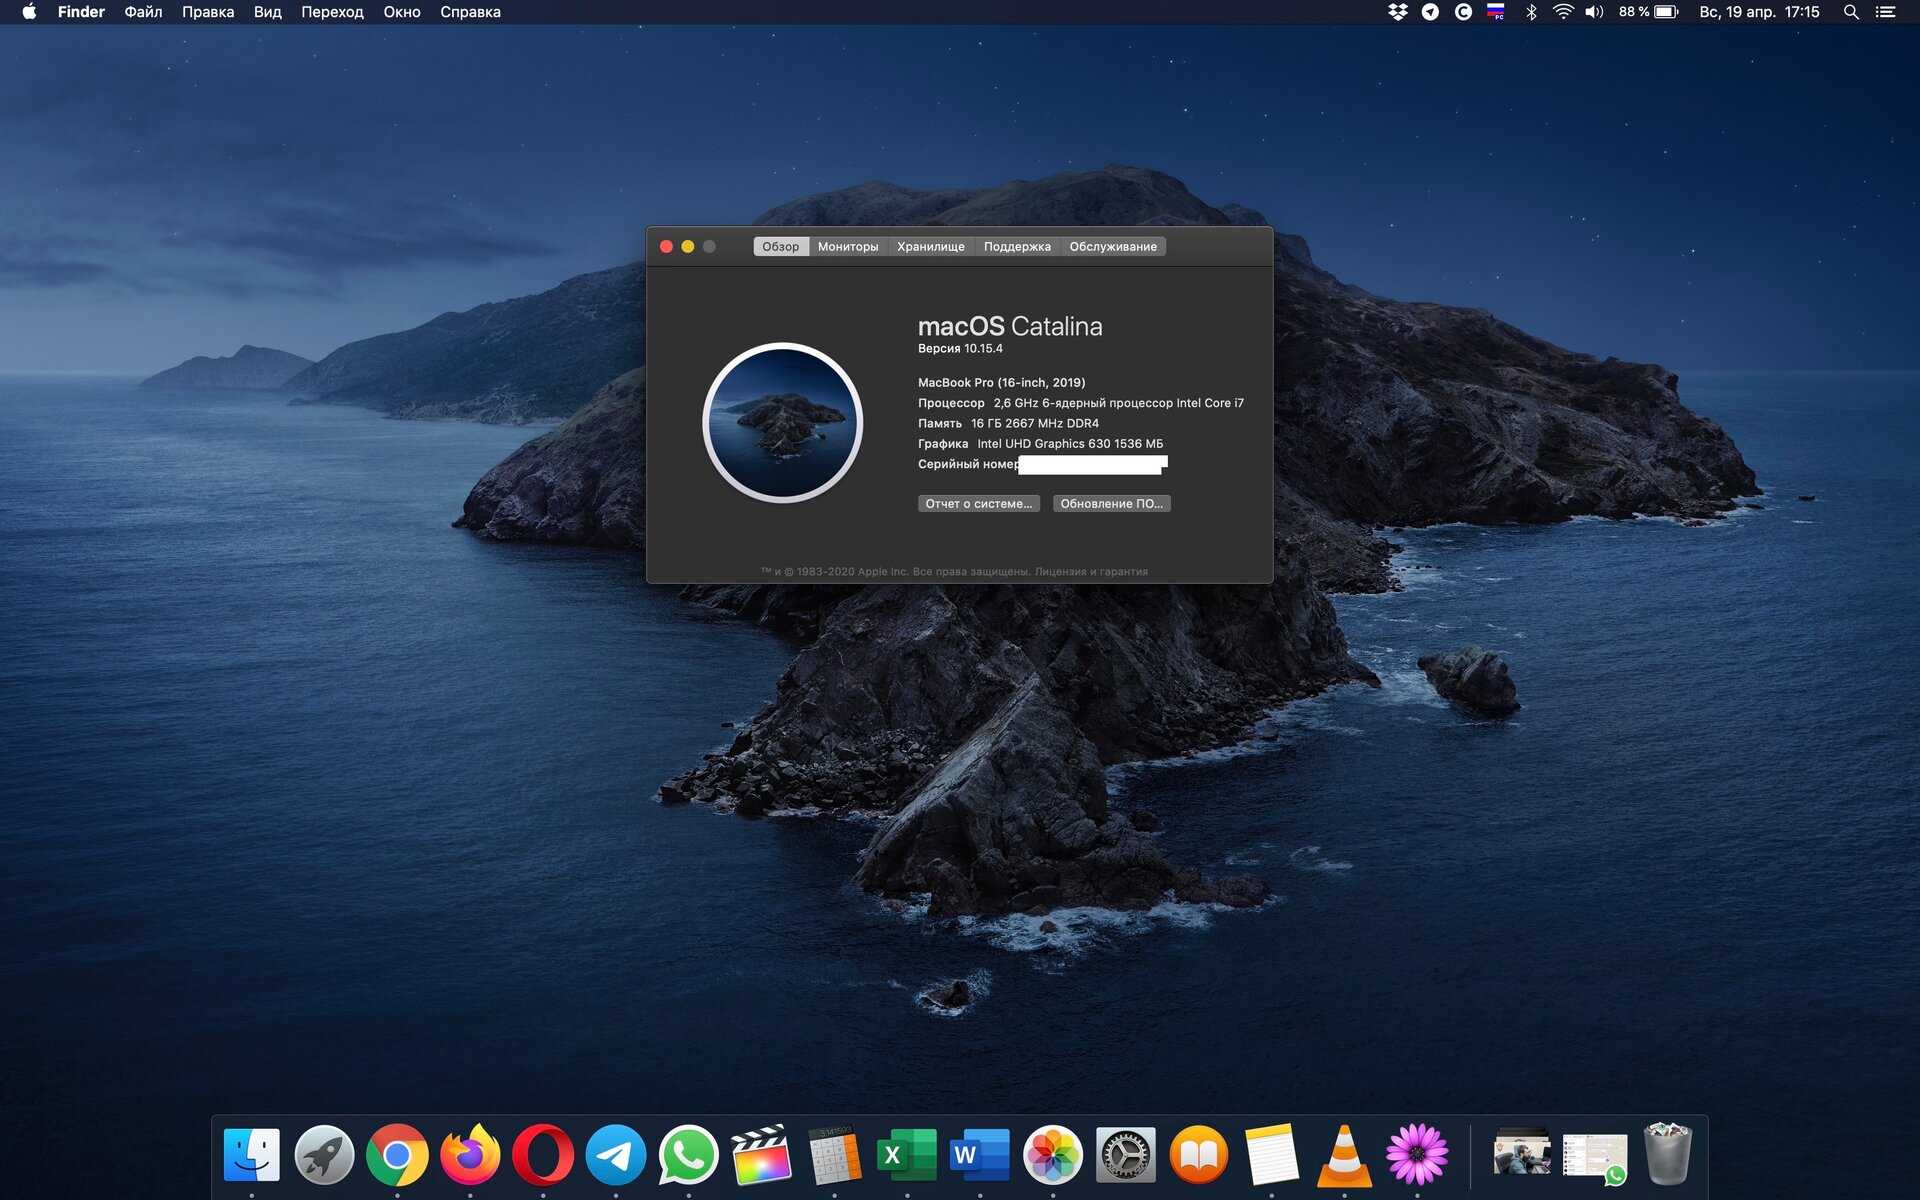Open Spotlight search magnifier

(x=1851, y=12)
